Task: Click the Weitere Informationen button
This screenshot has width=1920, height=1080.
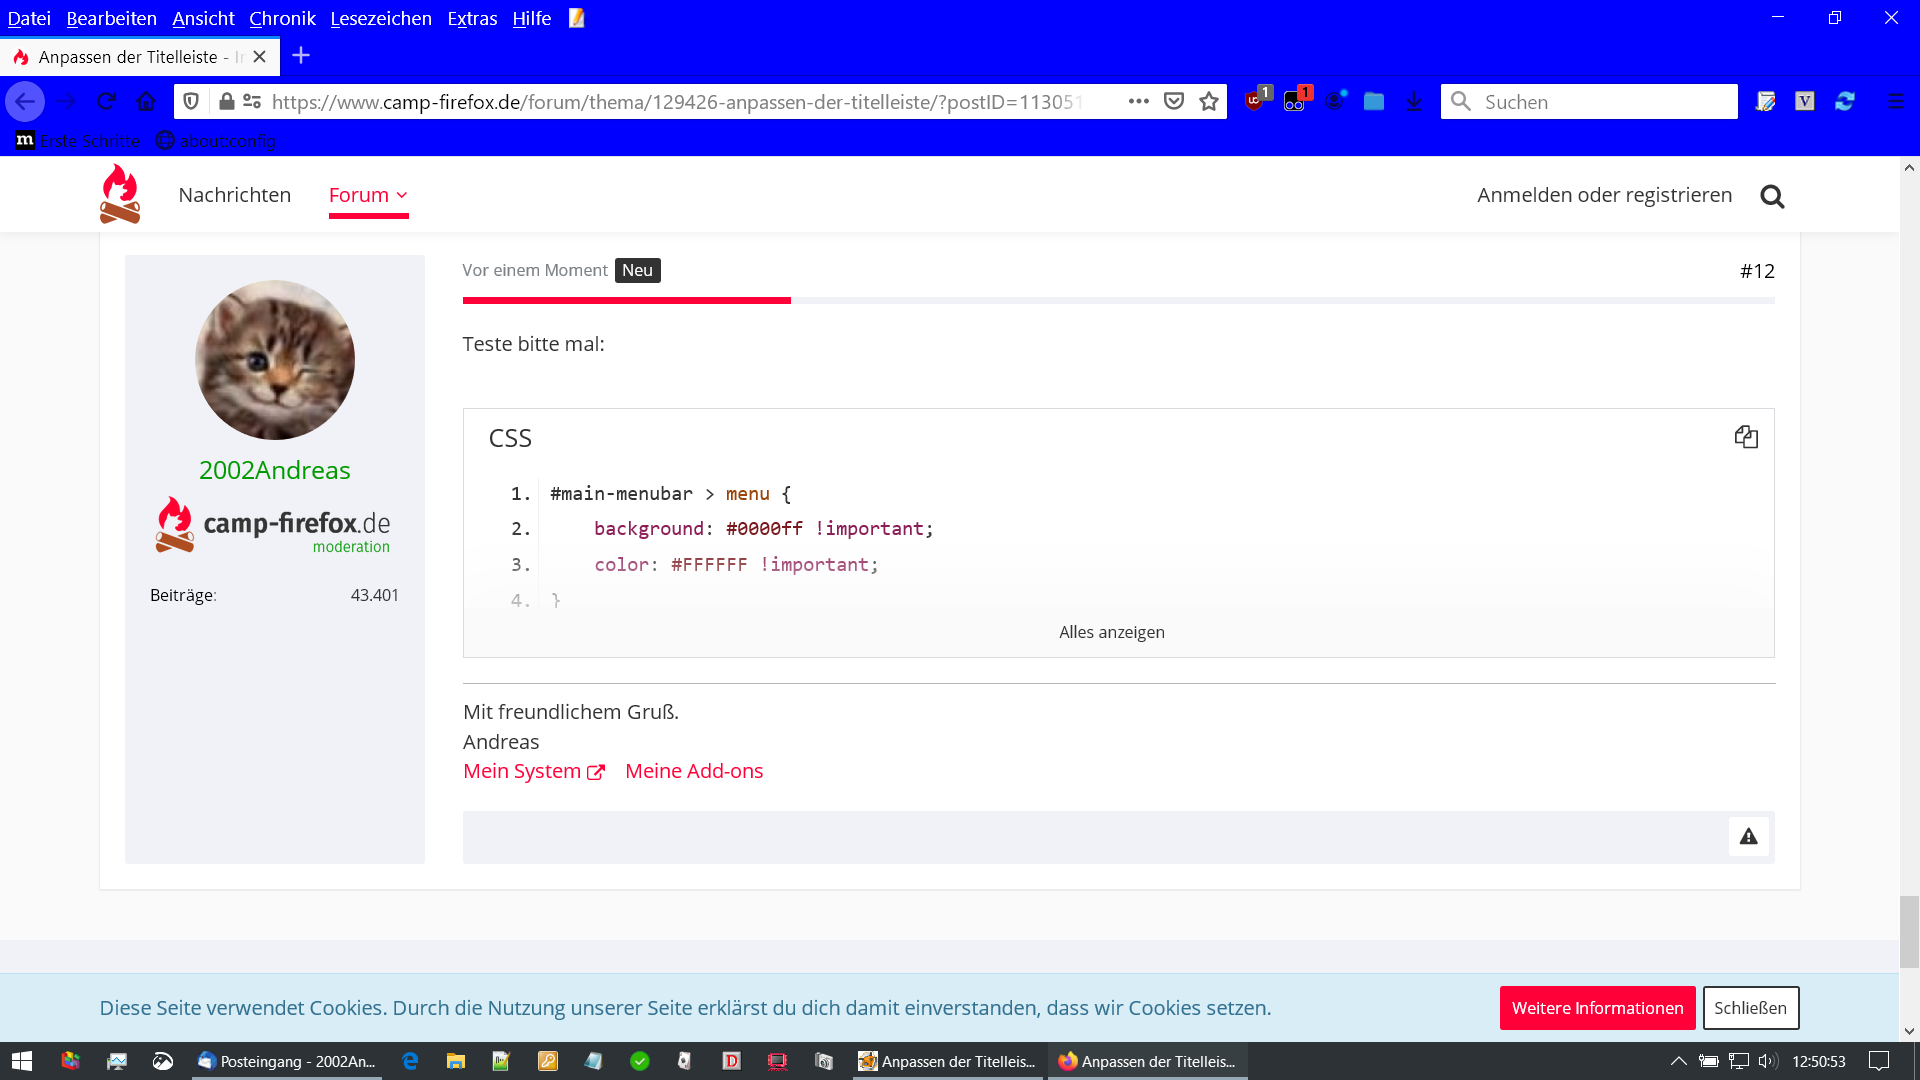Action: coord(1597,1008)
